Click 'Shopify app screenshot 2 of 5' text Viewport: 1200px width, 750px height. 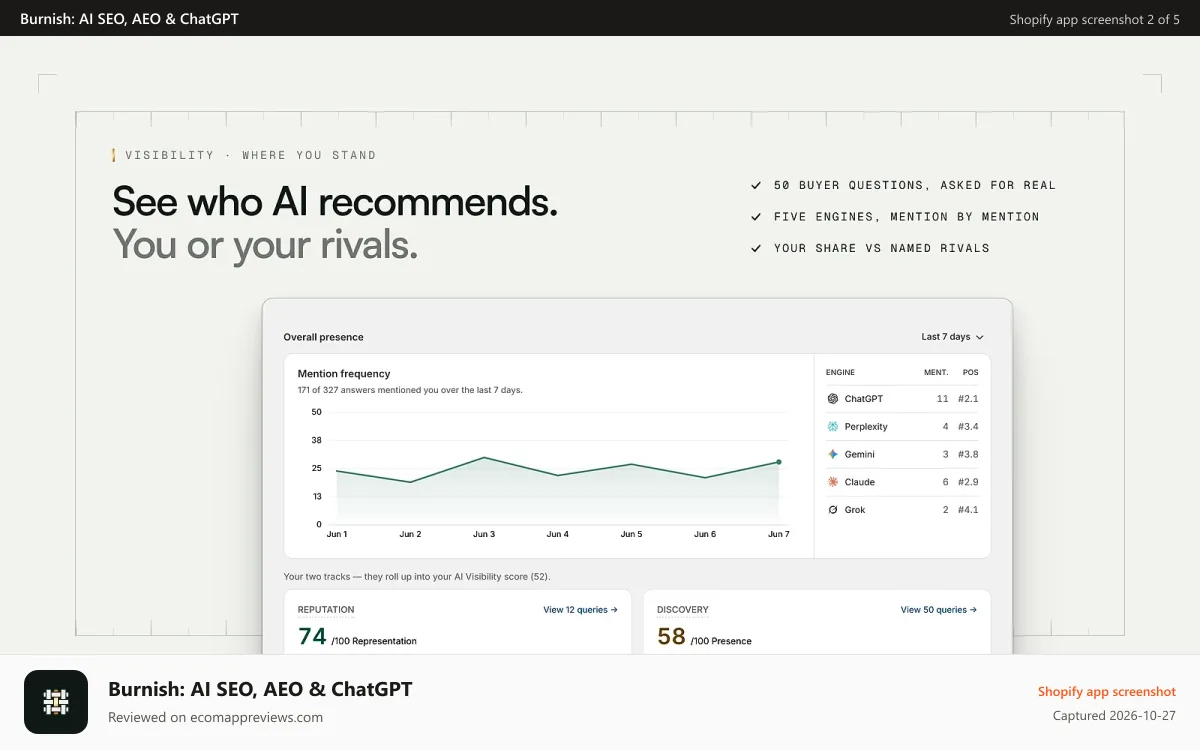click(x=1094, y=19)
